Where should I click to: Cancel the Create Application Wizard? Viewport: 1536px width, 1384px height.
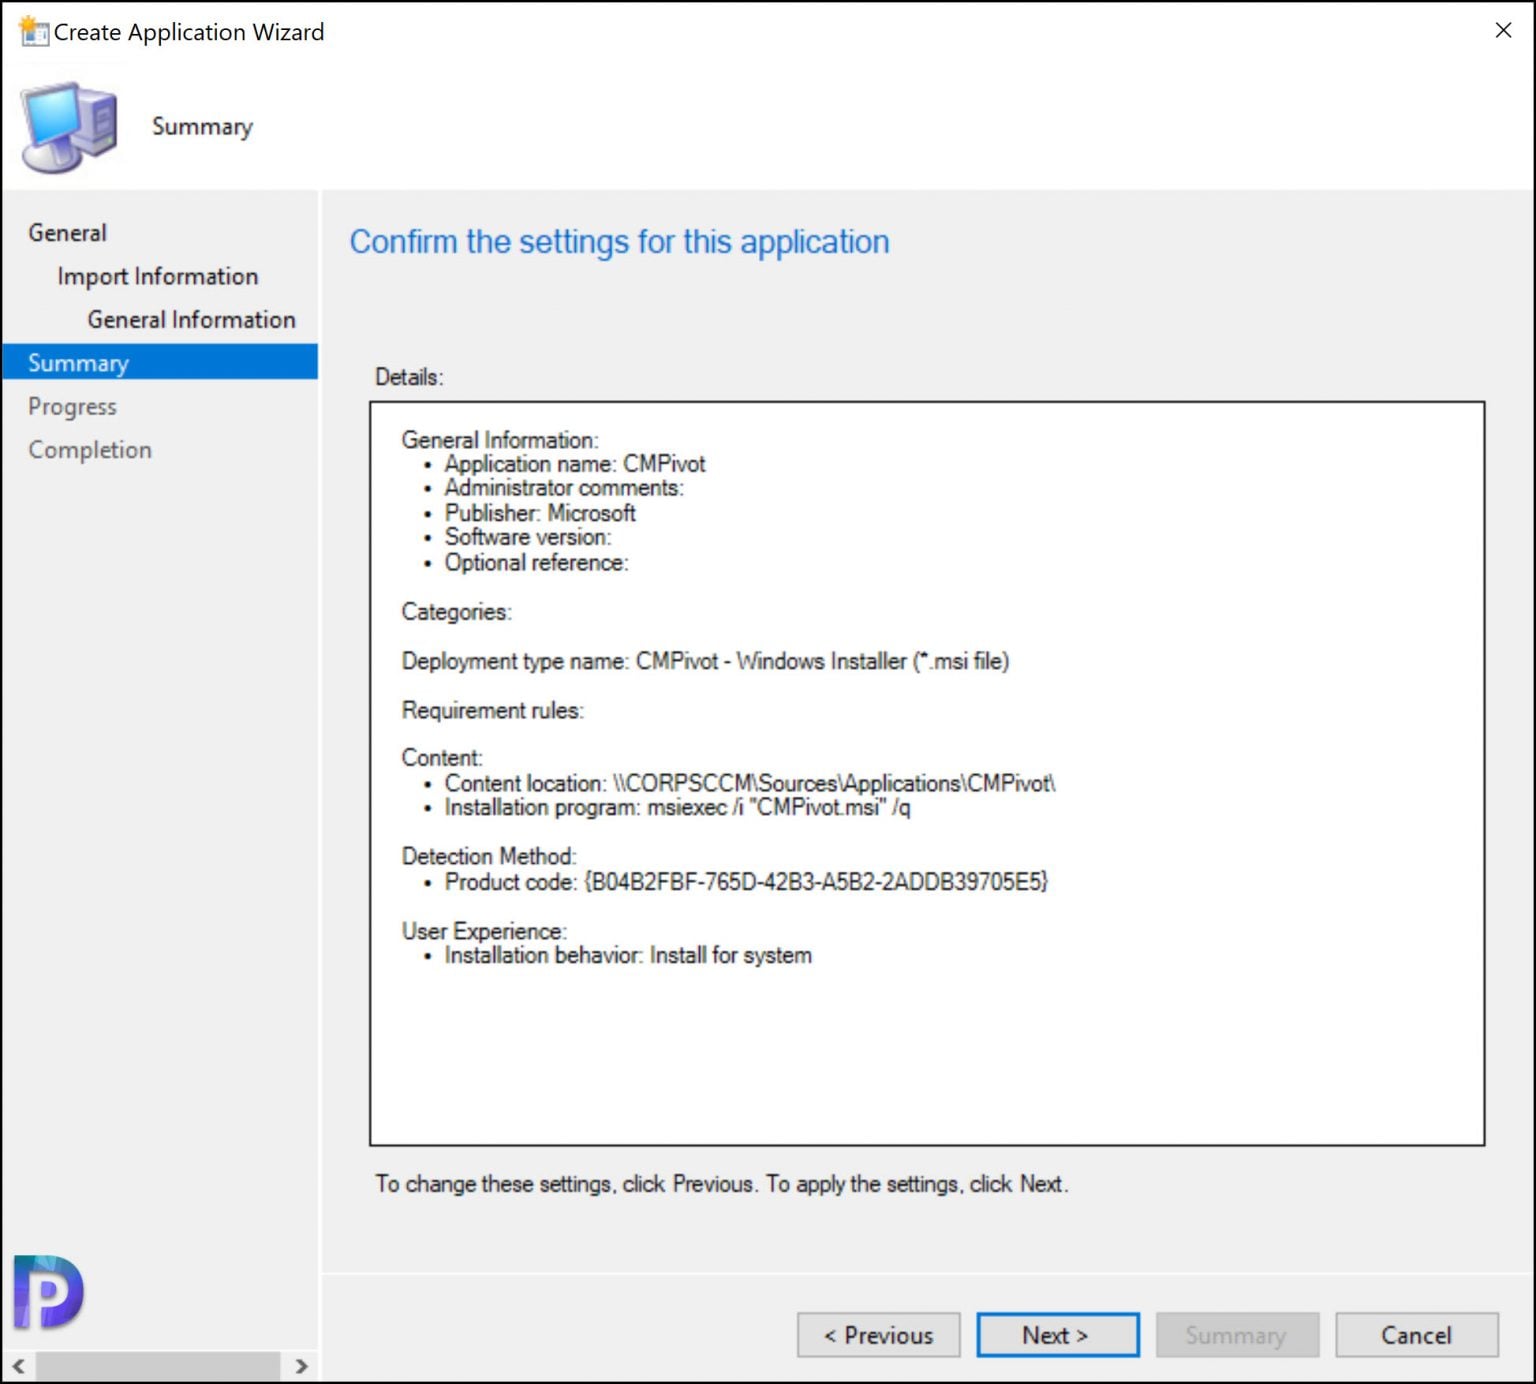[x=1416, y=1335]
